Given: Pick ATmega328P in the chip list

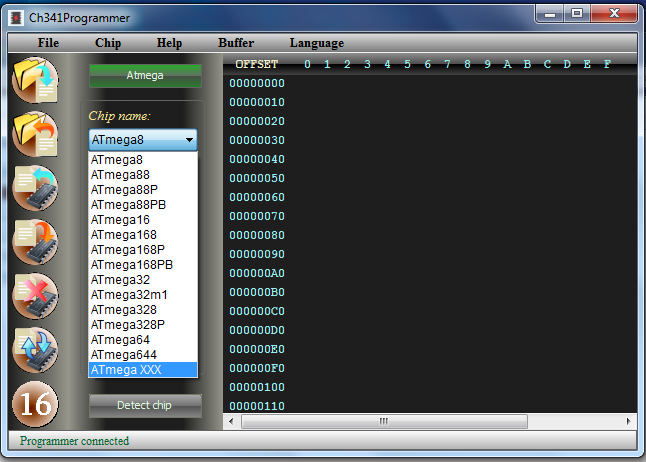Looking at the screenshot, I should pyautogui.click(x=143, y=325).
